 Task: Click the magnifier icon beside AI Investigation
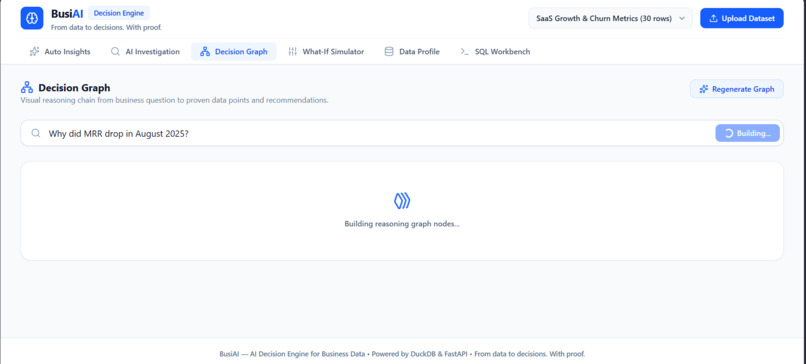(x=115, y=51)
